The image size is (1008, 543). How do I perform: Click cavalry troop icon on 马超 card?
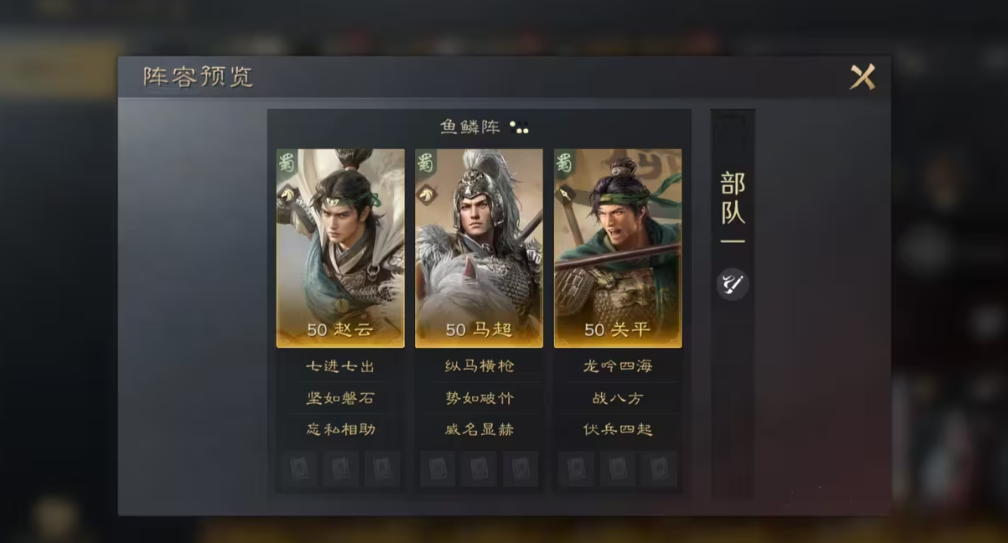tap(426, 193)
